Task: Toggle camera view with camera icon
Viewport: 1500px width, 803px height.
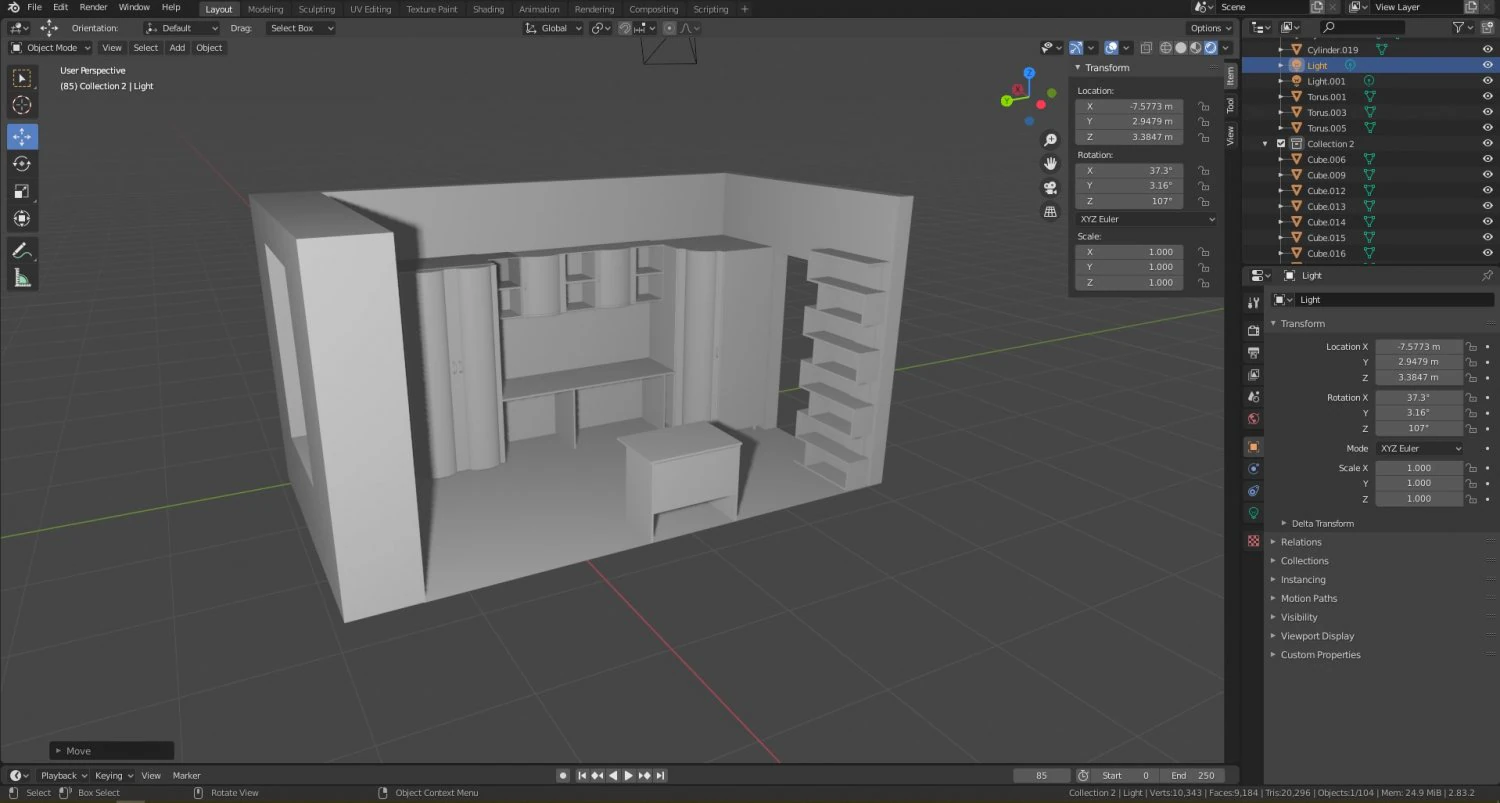Action: (x=1050, y=188)
